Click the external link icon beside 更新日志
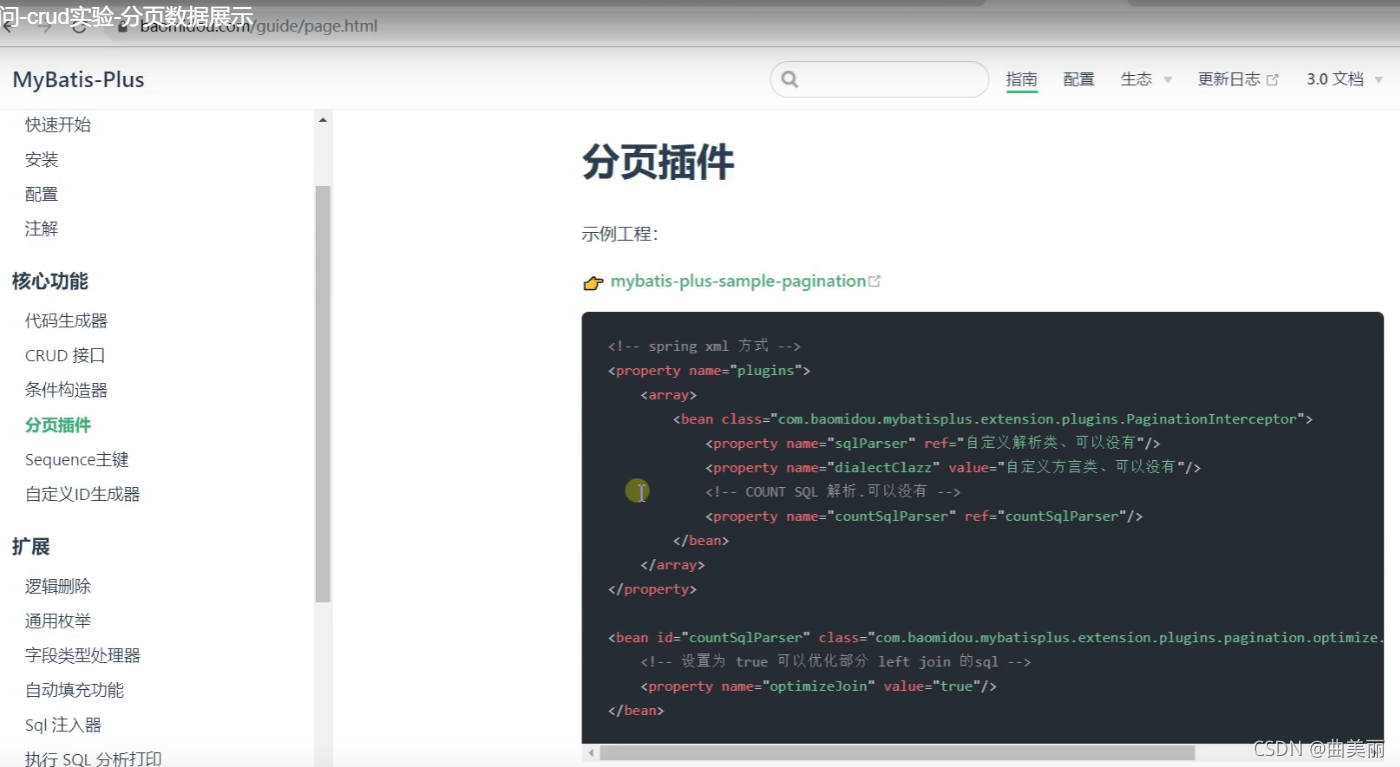This screenshot has height=767, width=1400. [x=1273, y=80]
